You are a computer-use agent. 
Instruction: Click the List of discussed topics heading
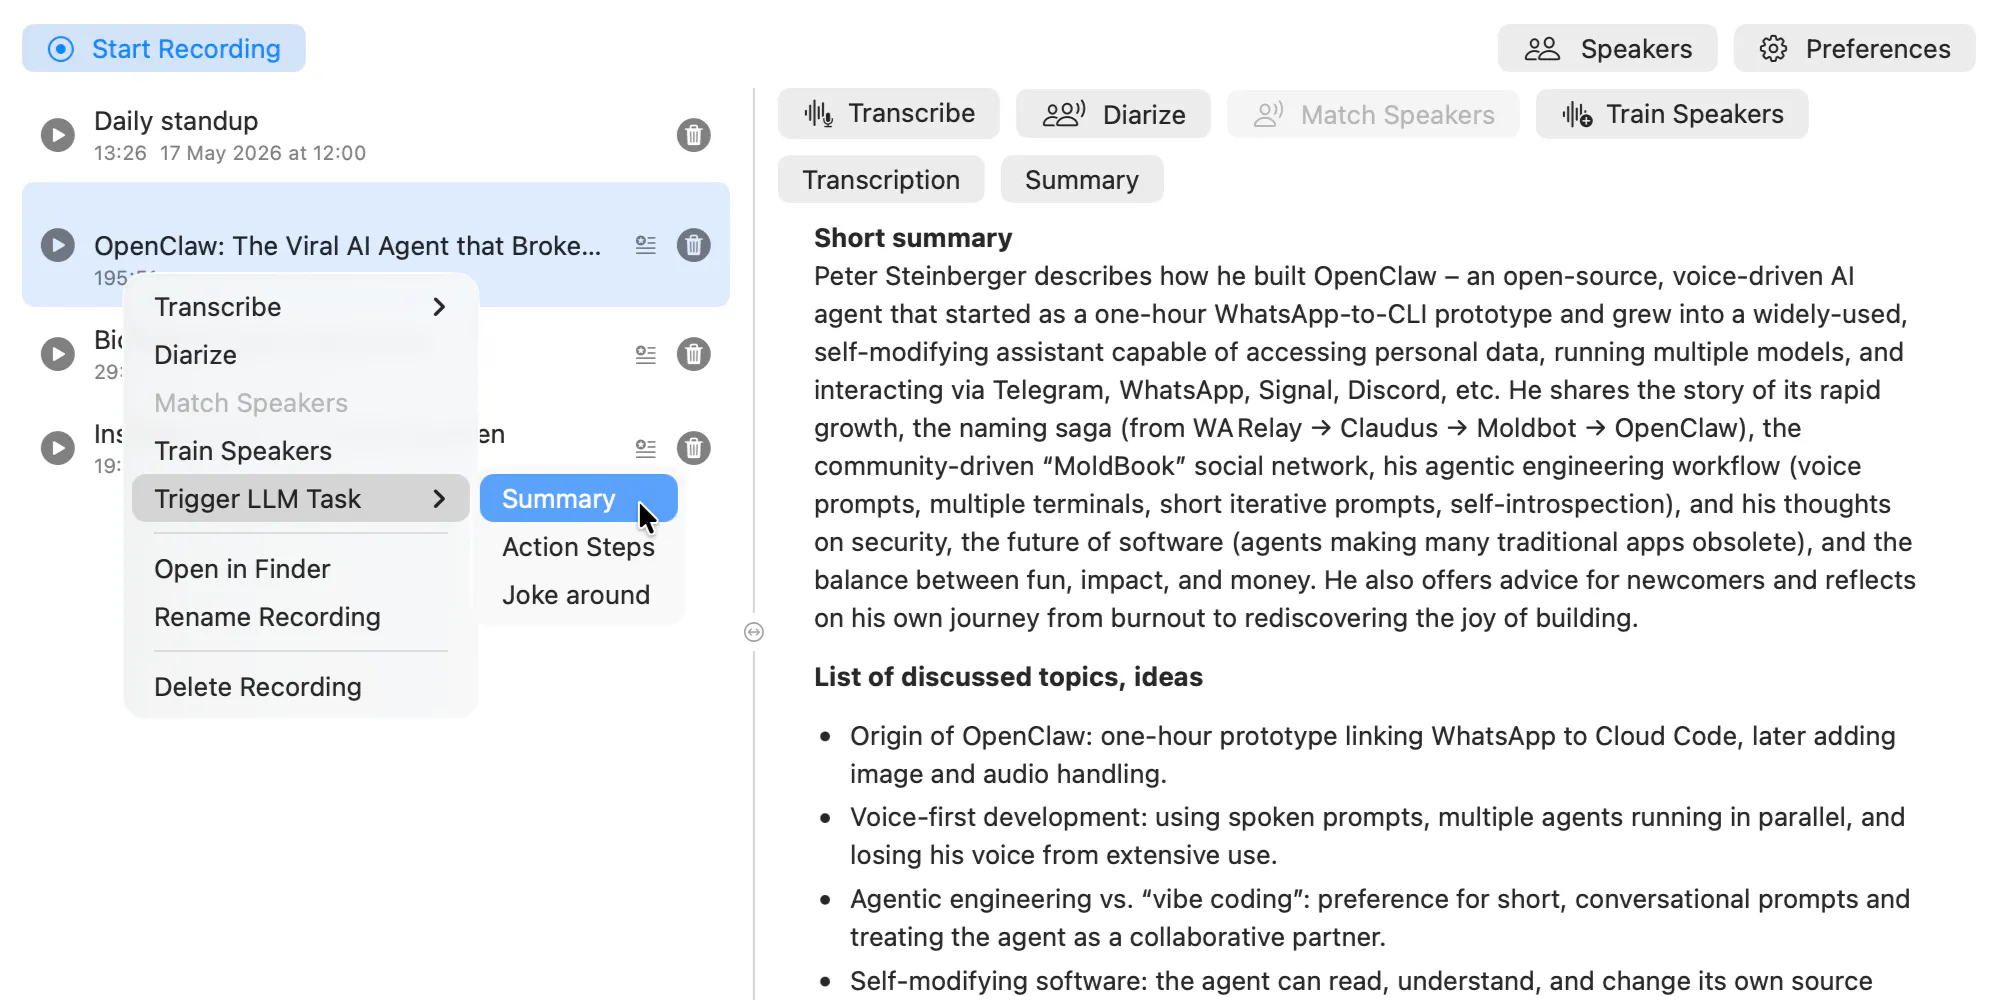pos(1008,677)
